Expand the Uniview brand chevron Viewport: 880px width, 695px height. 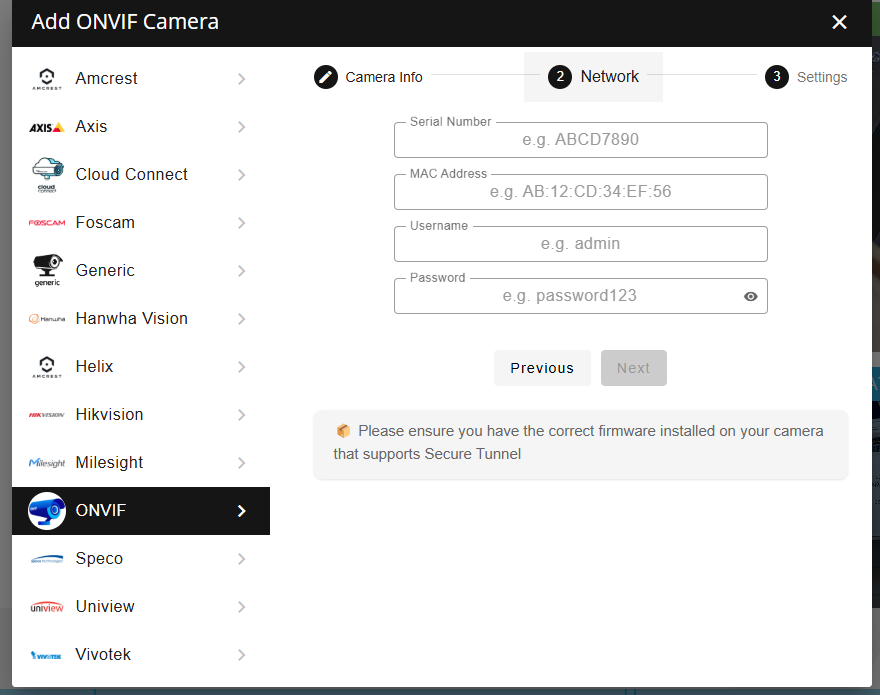[x=241, y=606]
